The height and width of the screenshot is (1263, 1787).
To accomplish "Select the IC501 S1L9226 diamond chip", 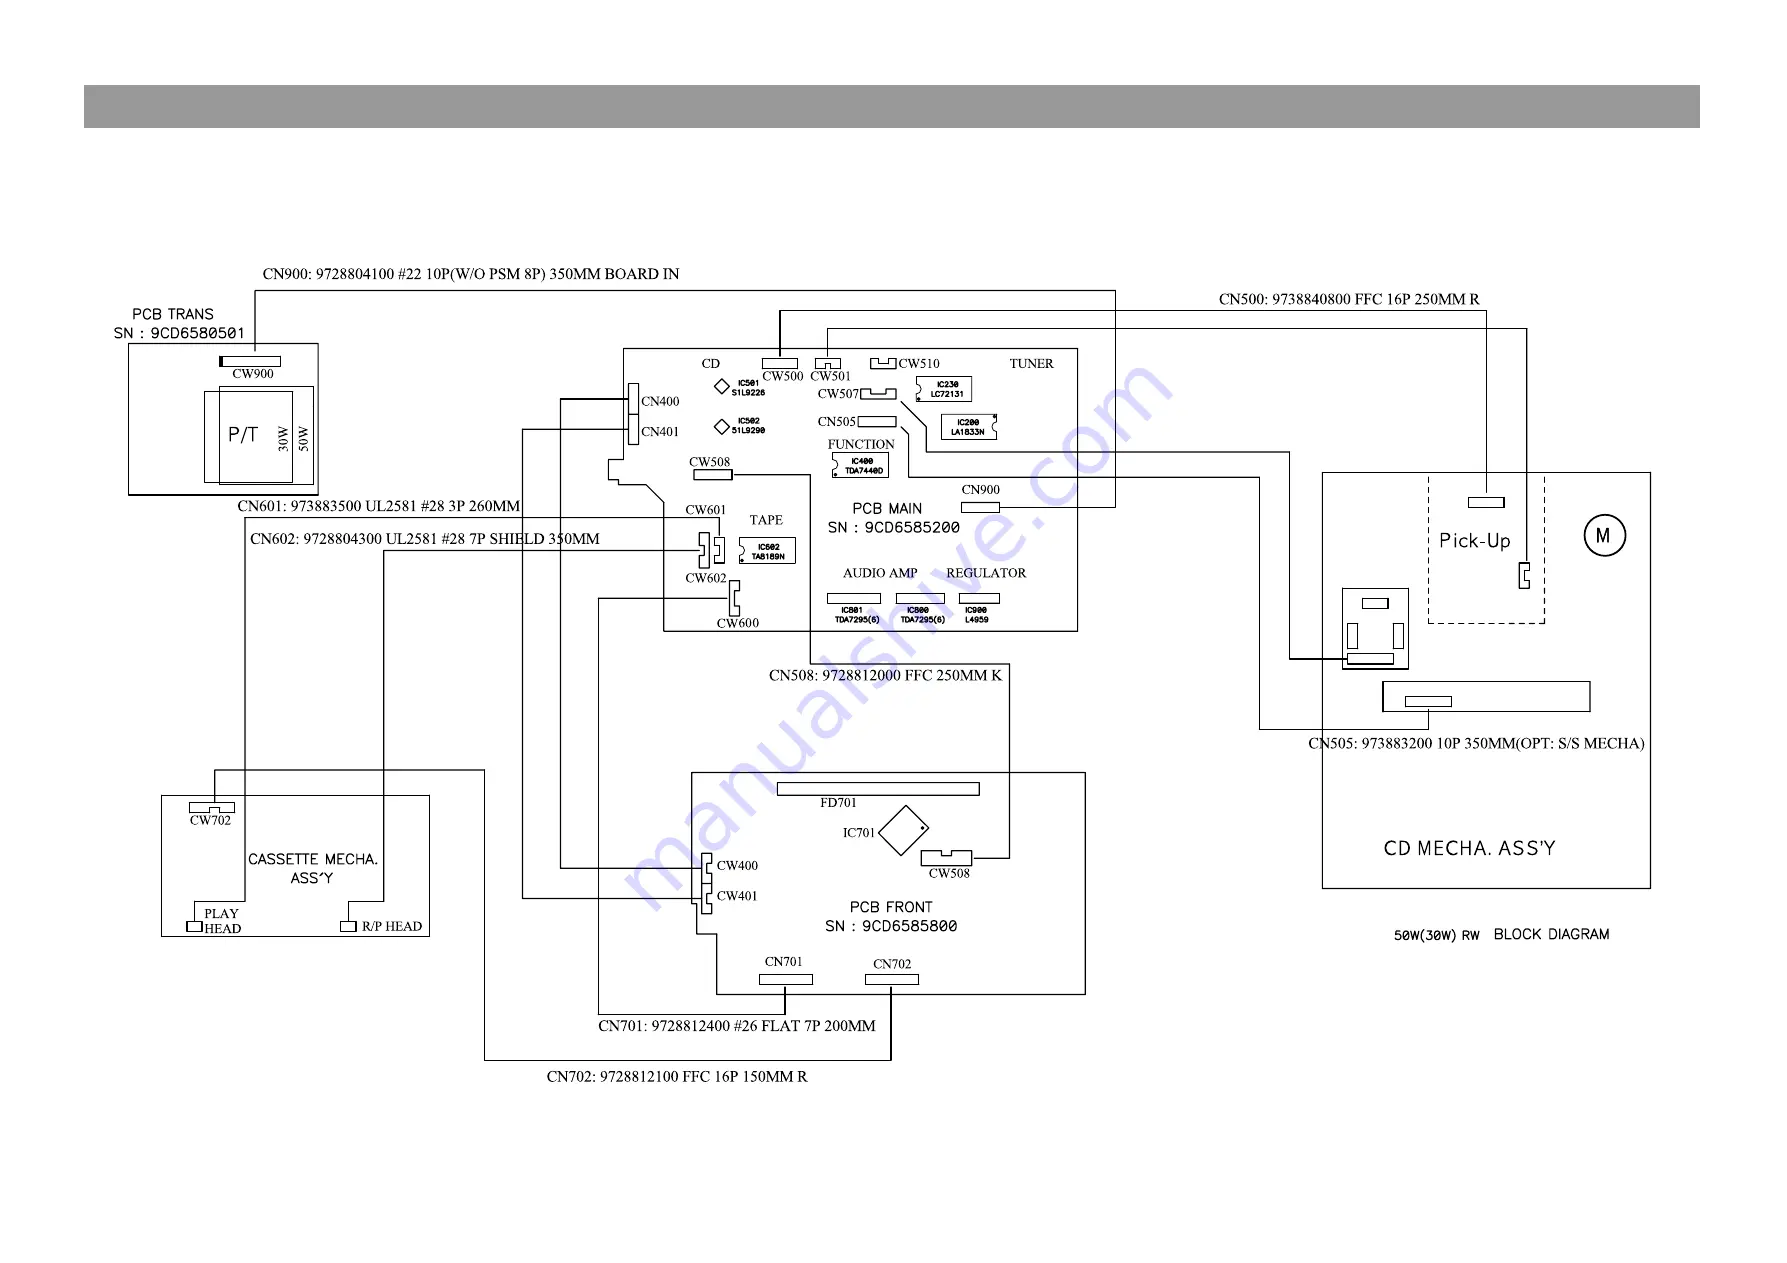I will 721,387.
